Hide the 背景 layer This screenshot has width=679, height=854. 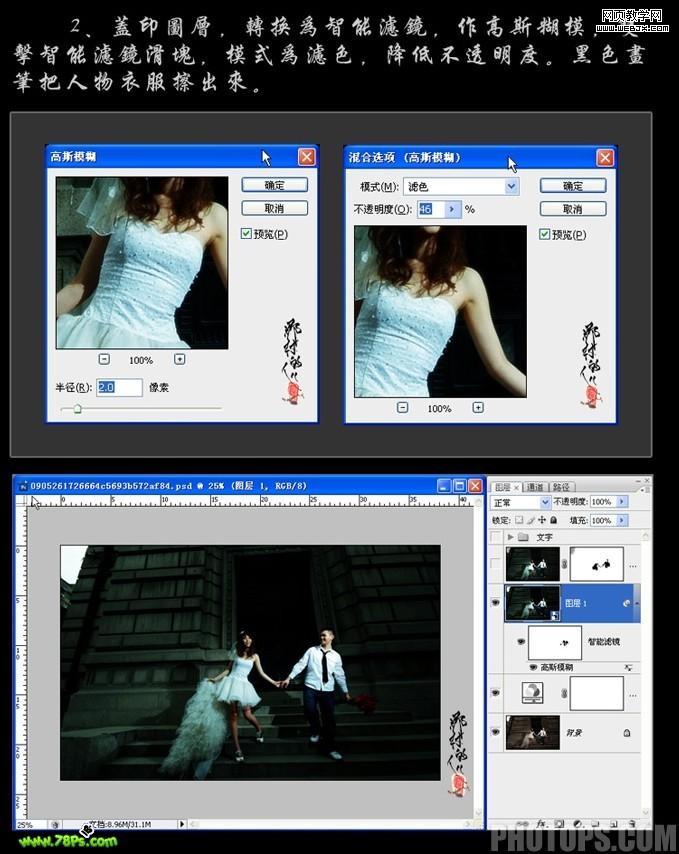[496, 733]
